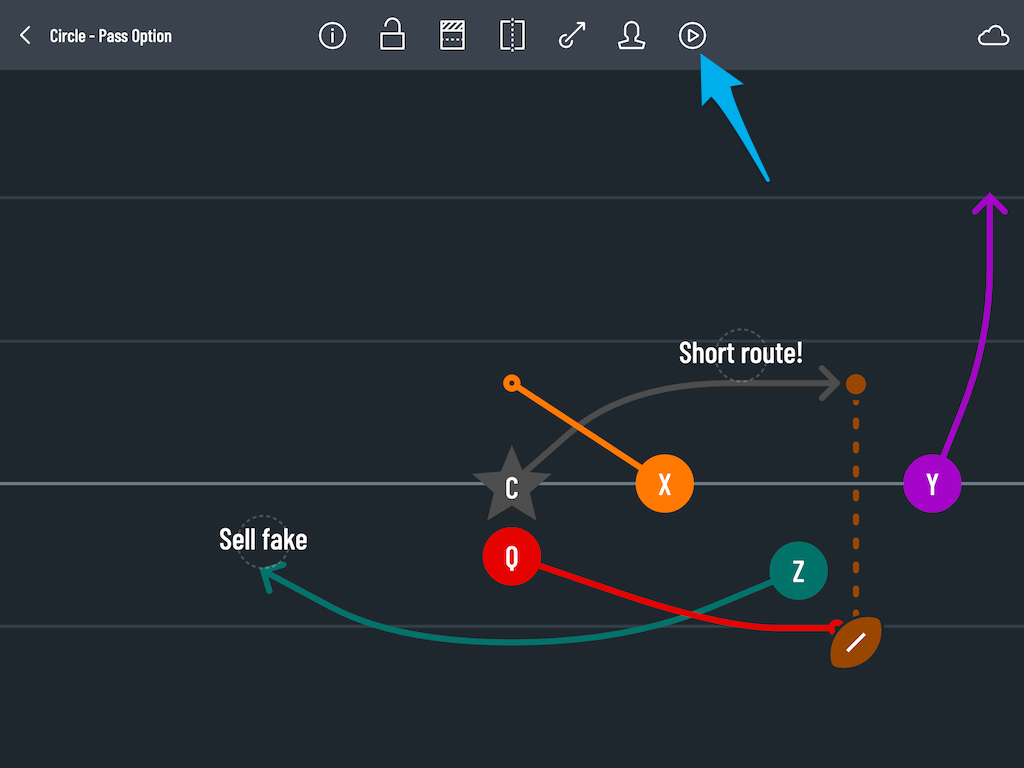Click the flip/mirror play icon
Screen dimensions: 1024x768
(512, 35)
